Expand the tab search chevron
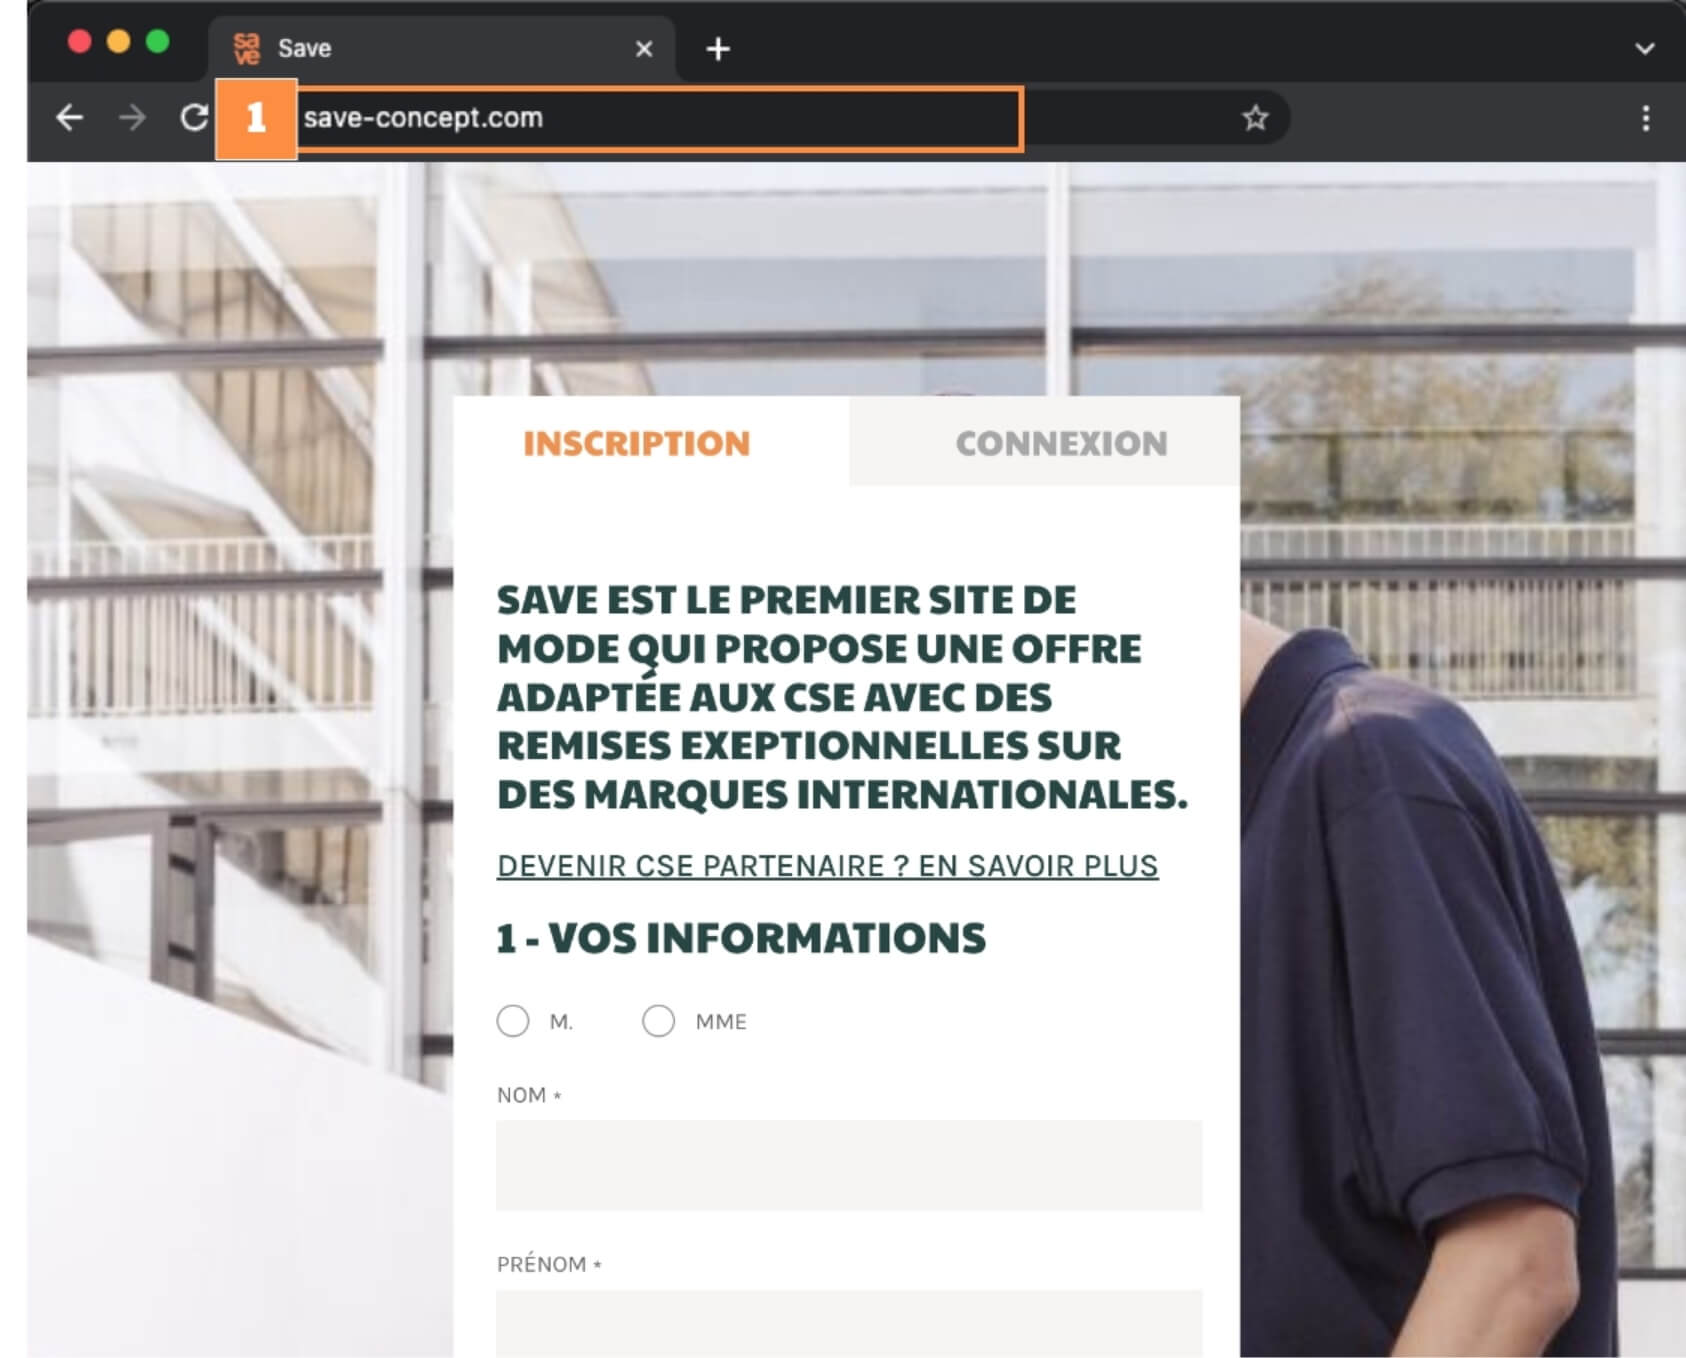Viewport: 1686px width, 1358px height. coord(1645,48)
